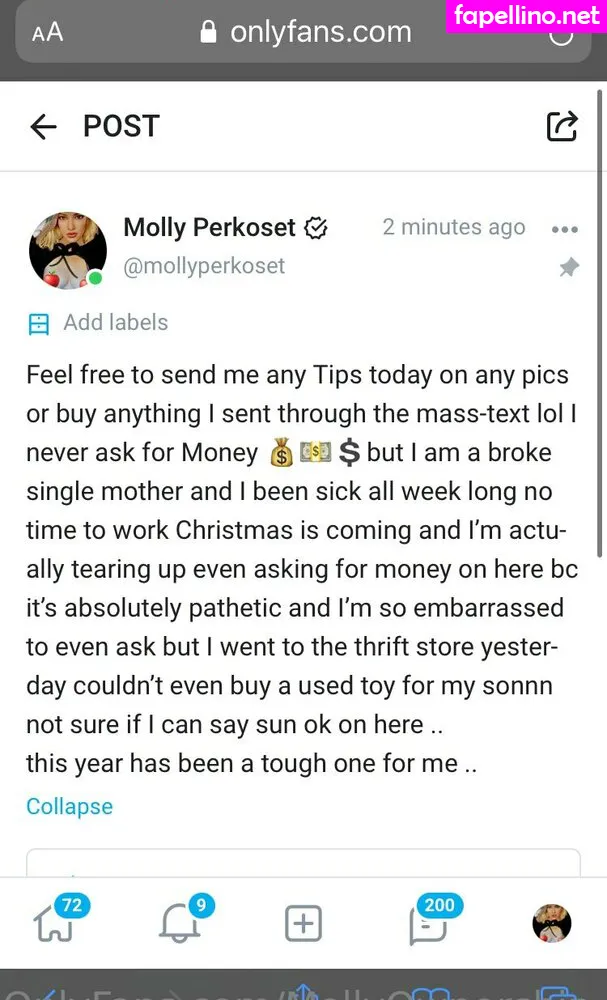Open the three-dot post options menu
The height and width of the screenshot is (1000, 607).
pyautogui.click(x=565, y=229)
